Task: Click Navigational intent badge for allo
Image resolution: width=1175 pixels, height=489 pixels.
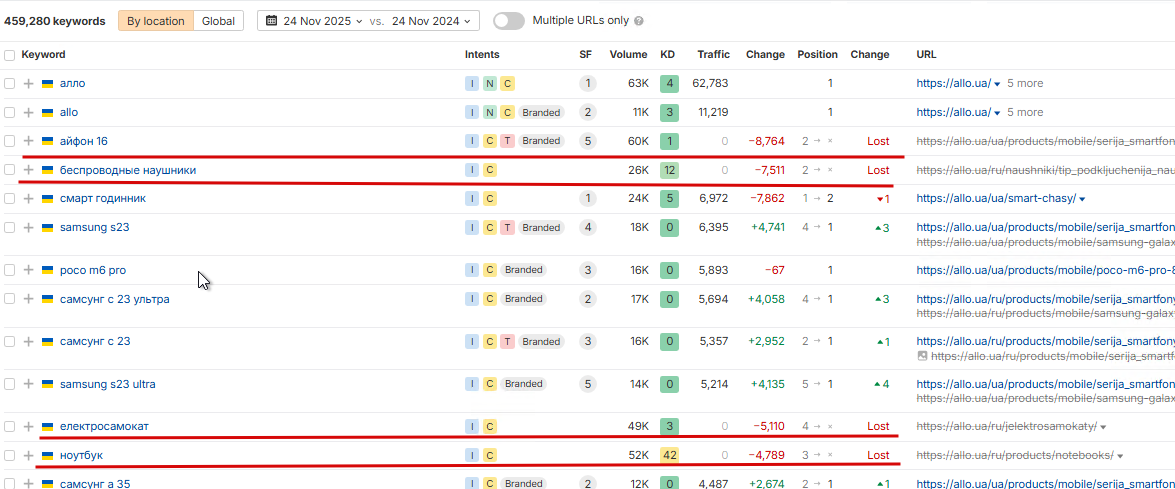Action: (489, 112)
